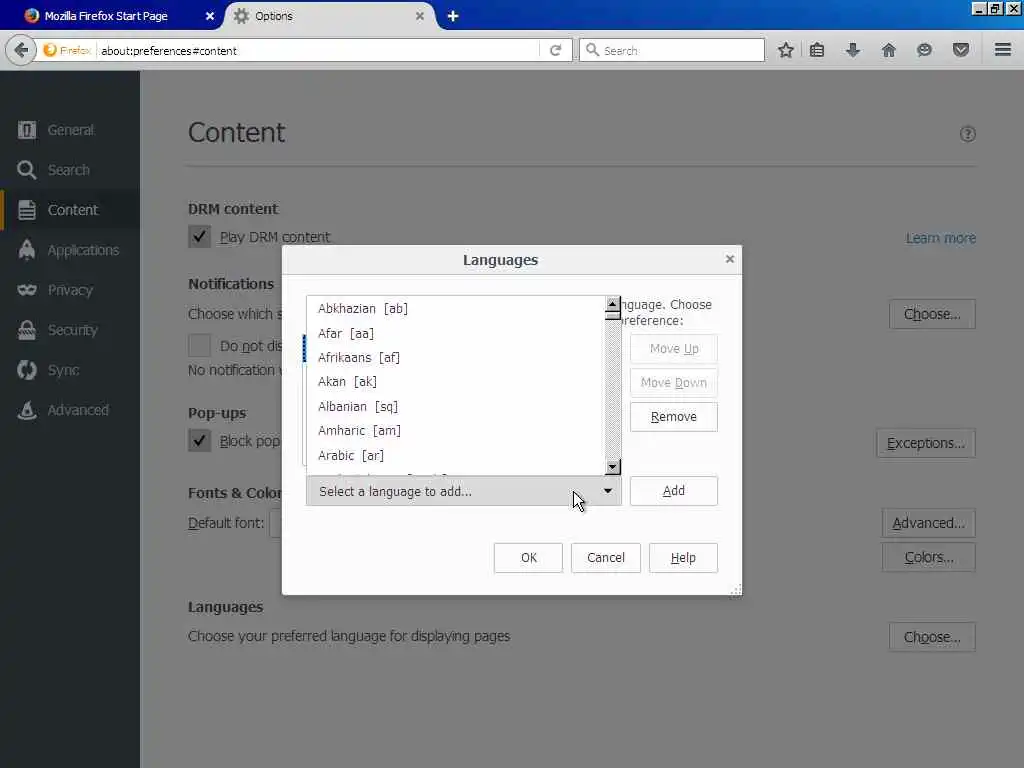The image size is (1024, 768).
Task: Open pop-up Exceptions button
Action: tap(925, 443)
